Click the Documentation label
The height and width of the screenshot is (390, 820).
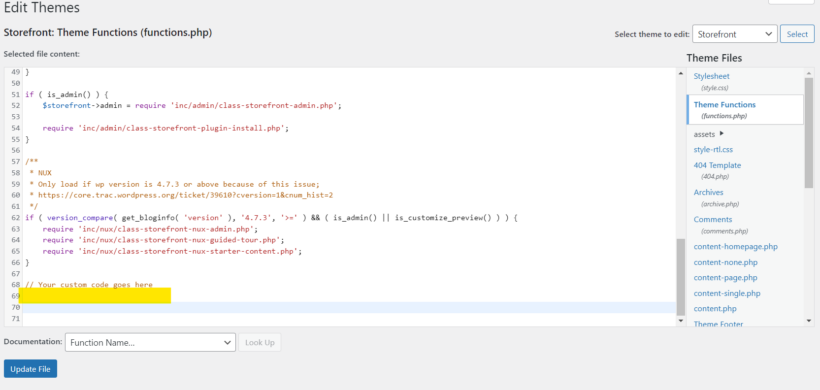(x=32, y=341)
